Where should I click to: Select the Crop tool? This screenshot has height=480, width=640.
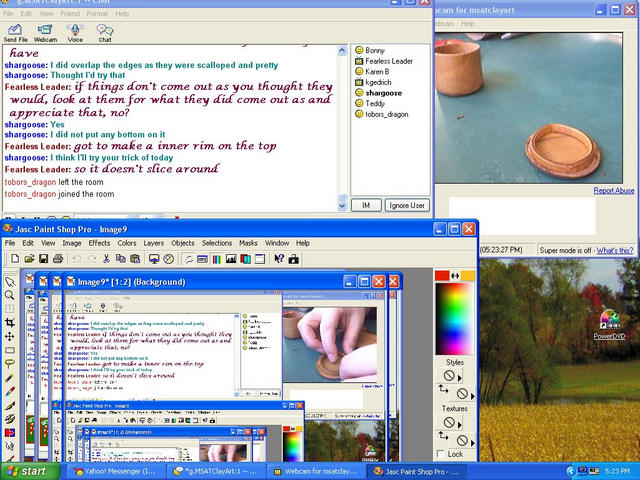[x=10, y=323]
